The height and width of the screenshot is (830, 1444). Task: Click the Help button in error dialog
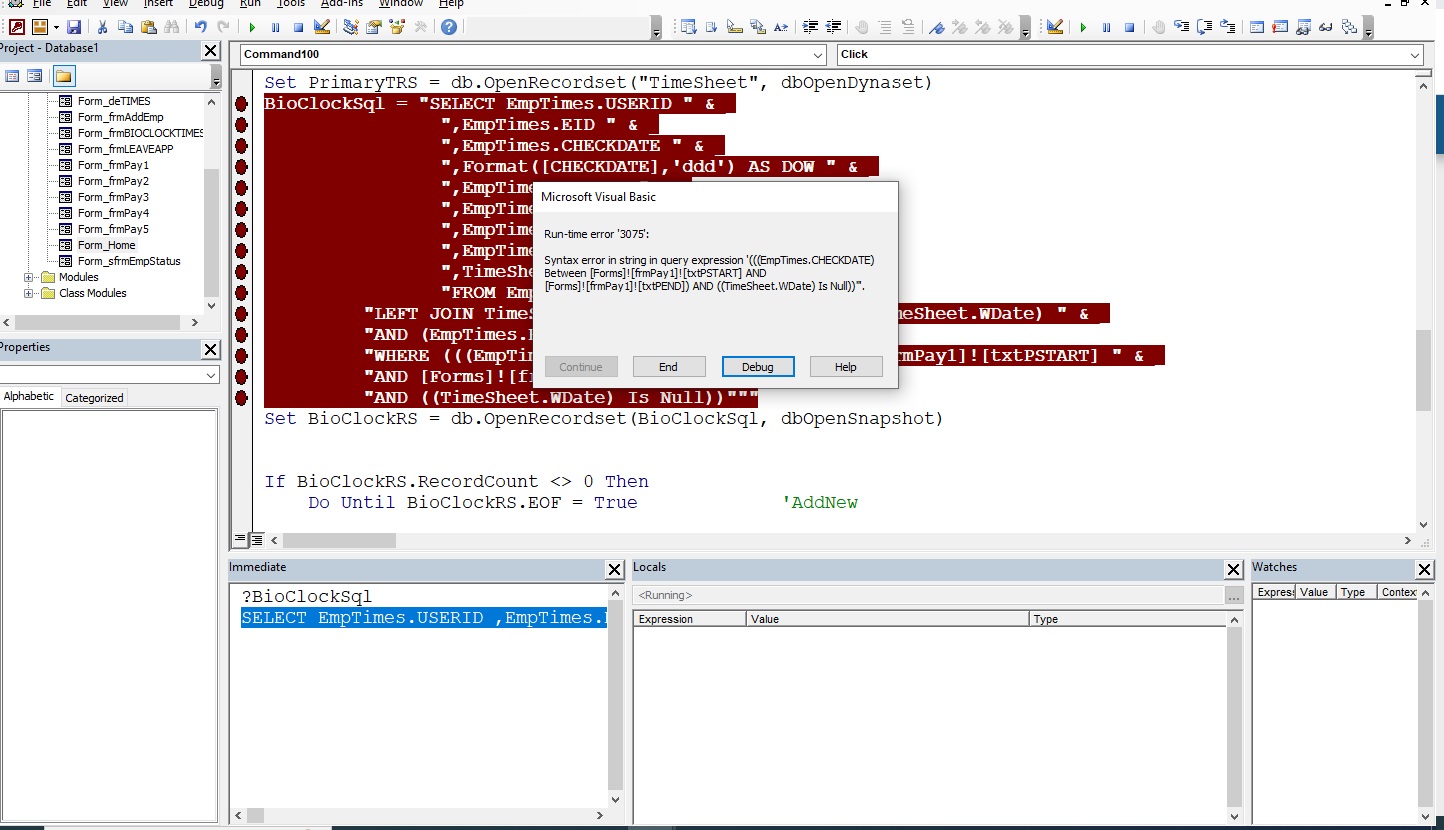(x=846, y=367)
